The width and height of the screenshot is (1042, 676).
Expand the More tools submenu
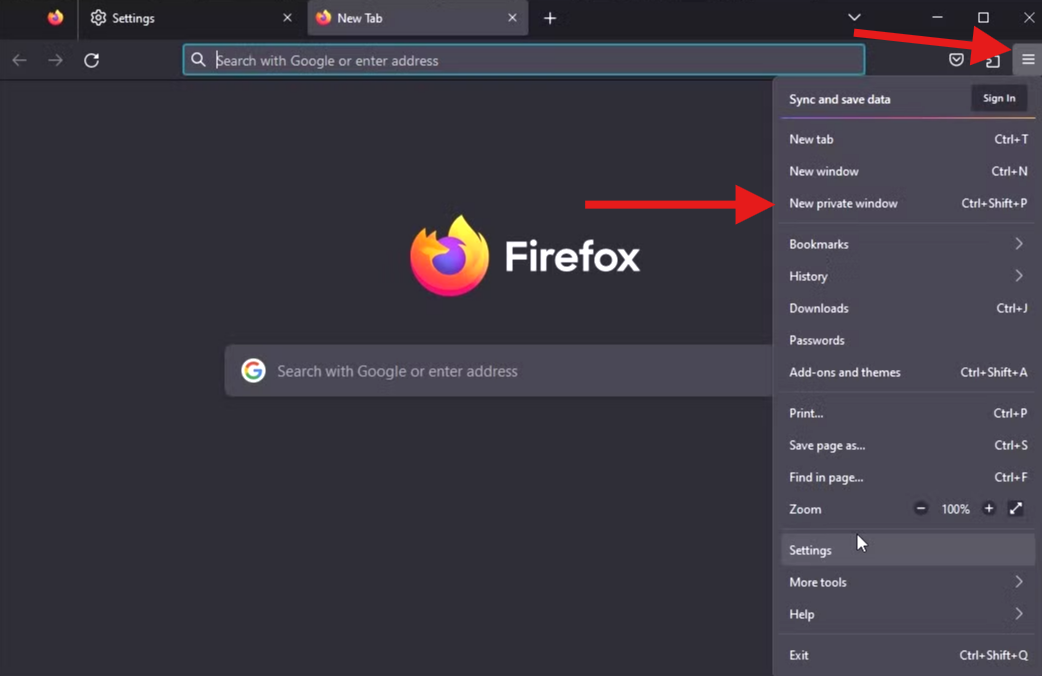coord(908,582)
